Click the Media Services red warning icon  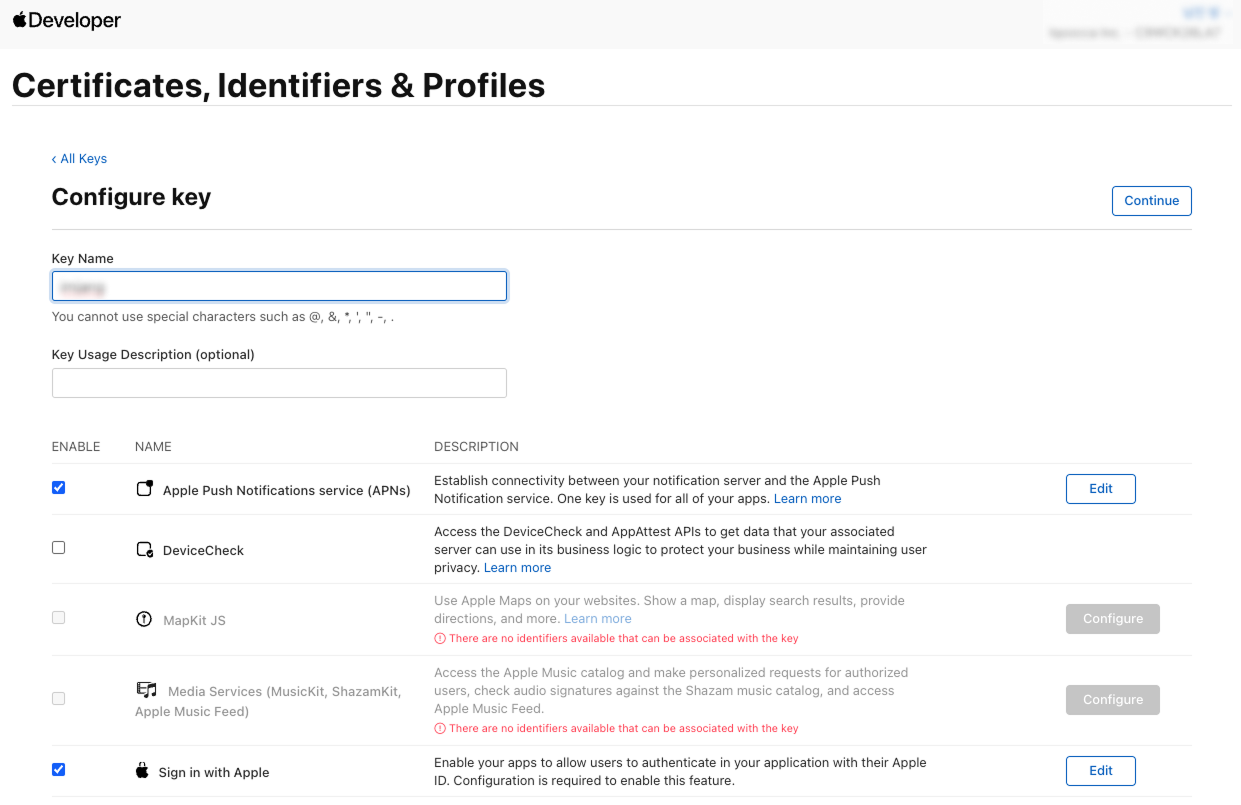(439, 728)
